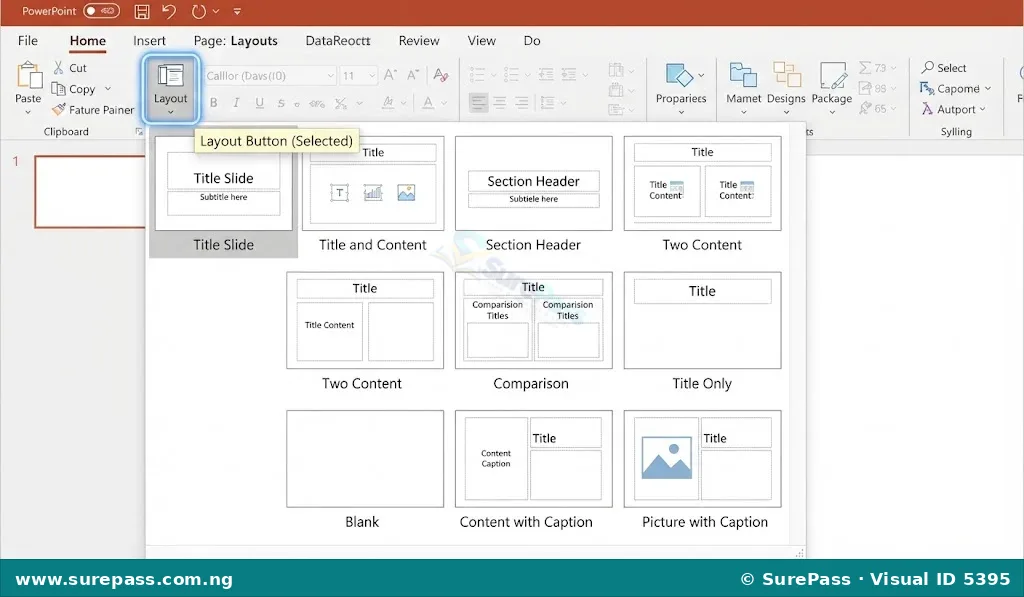The image size is (1024, 597).
Task: Click the Designs icon
Action: [786, 75]
